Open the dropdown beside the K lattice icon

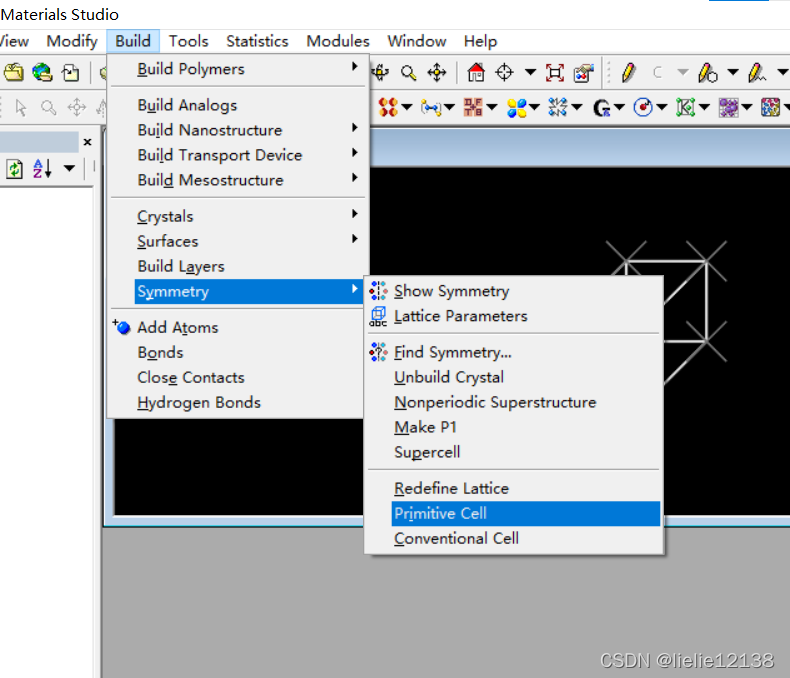(x=704, y=107)
